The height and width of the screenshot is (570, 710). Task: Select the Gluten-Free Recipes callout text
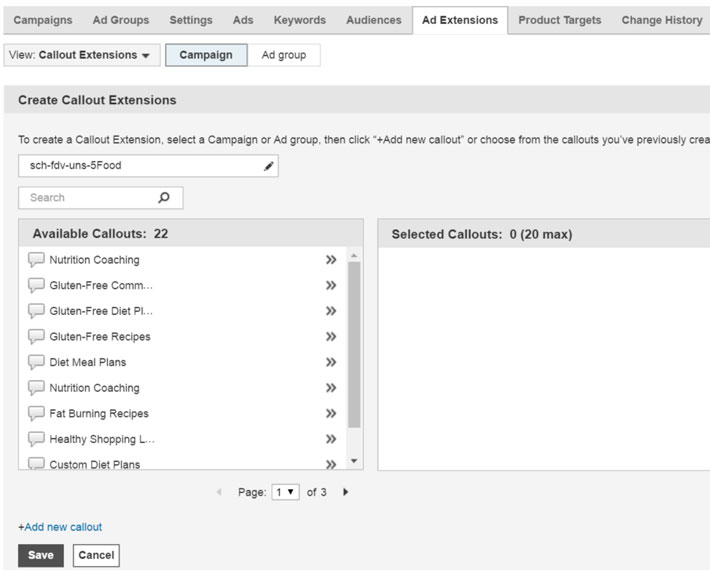(100, 337)
